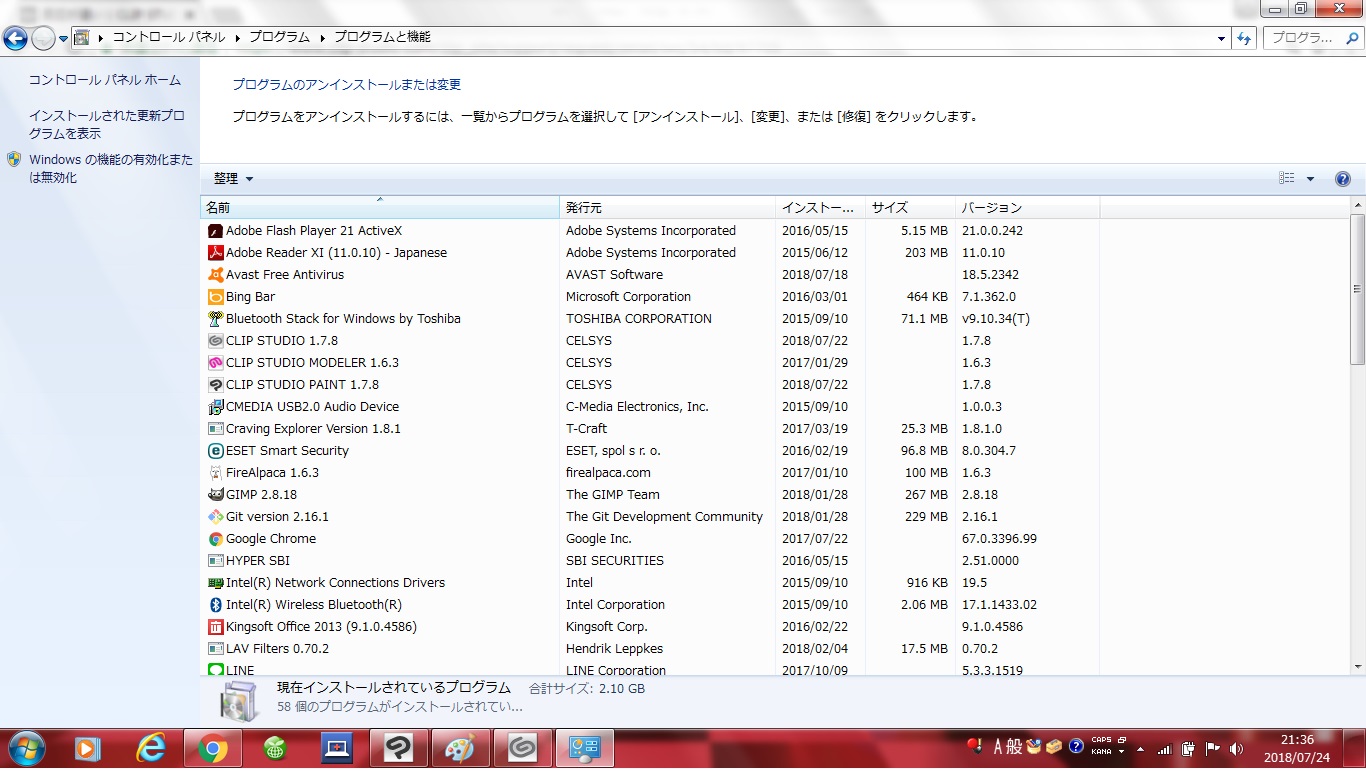Click the refresh icon beside address bar
The height and width of the screenshot is (771, 1366).
pyautogui.click(x=1244, y=38)
